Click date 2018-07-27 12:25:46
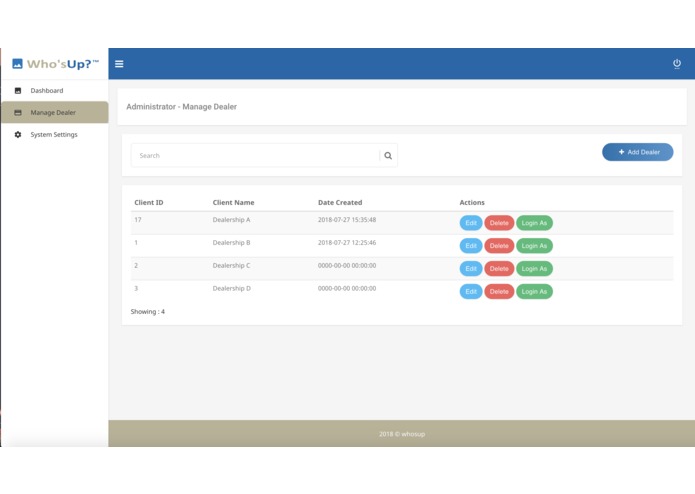Screen dimensions: 695x494 347,243
